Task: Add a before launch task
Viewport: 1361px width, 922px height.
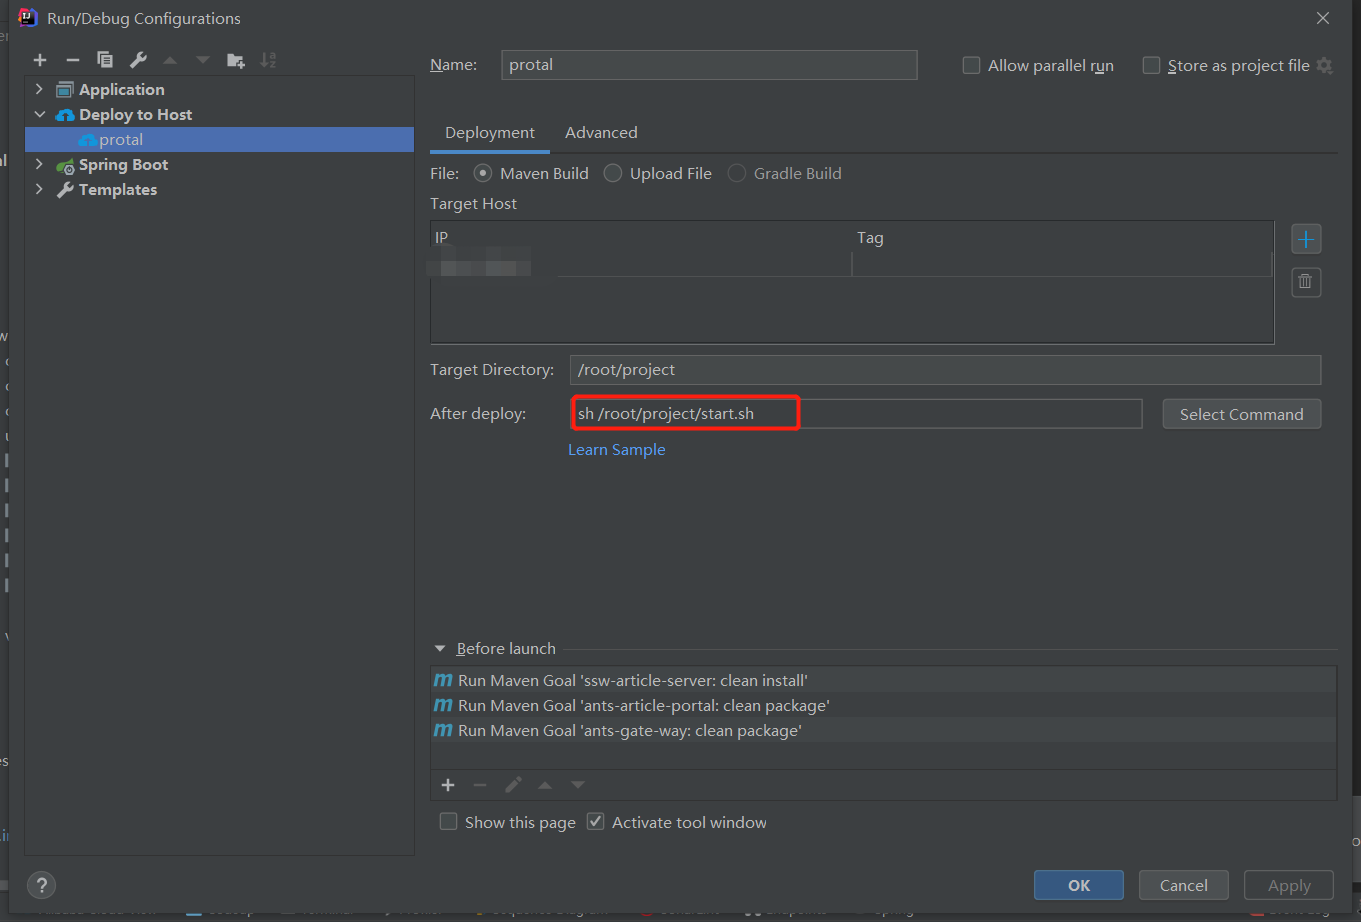Action: tap(448, 785)
